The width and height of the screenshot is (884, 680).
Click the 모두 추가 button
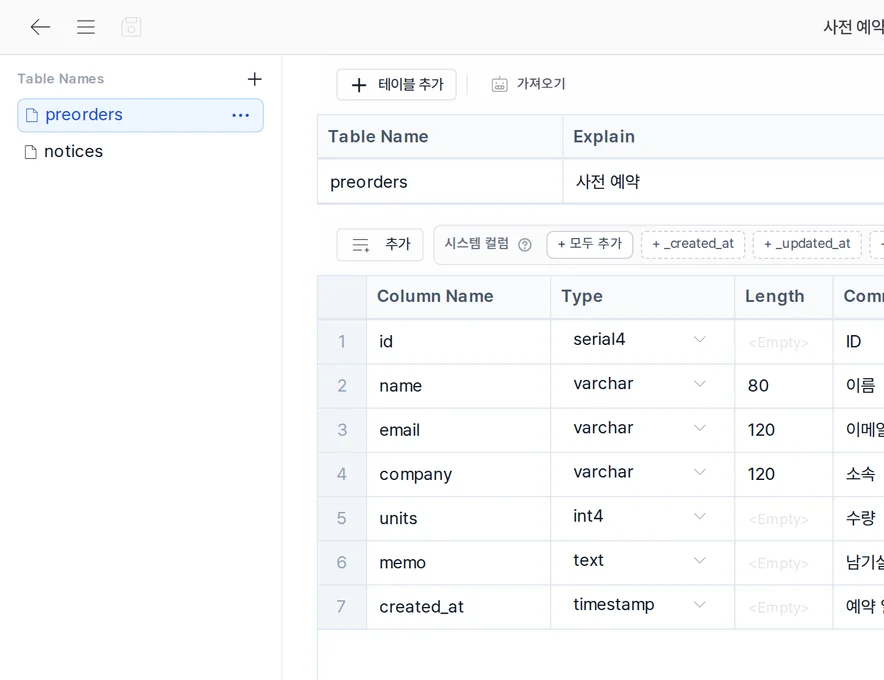[x=590, y=244]
